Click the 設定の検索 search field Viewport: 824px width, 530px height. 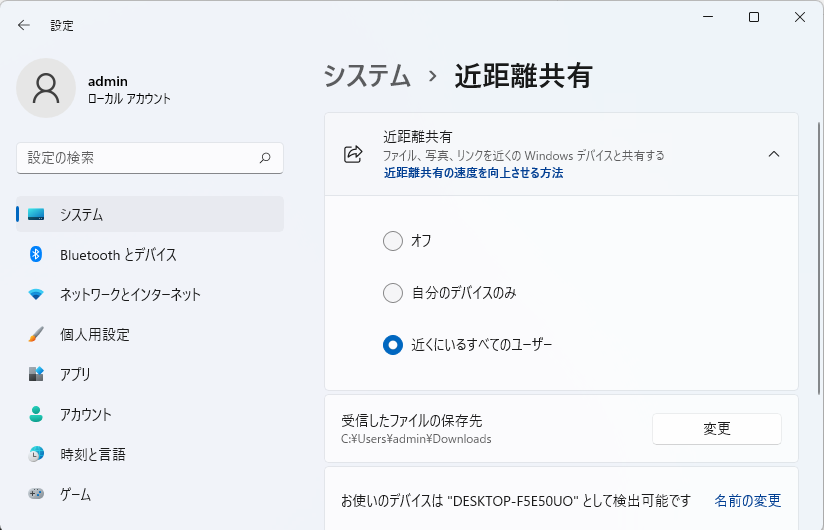click(150, 158)
